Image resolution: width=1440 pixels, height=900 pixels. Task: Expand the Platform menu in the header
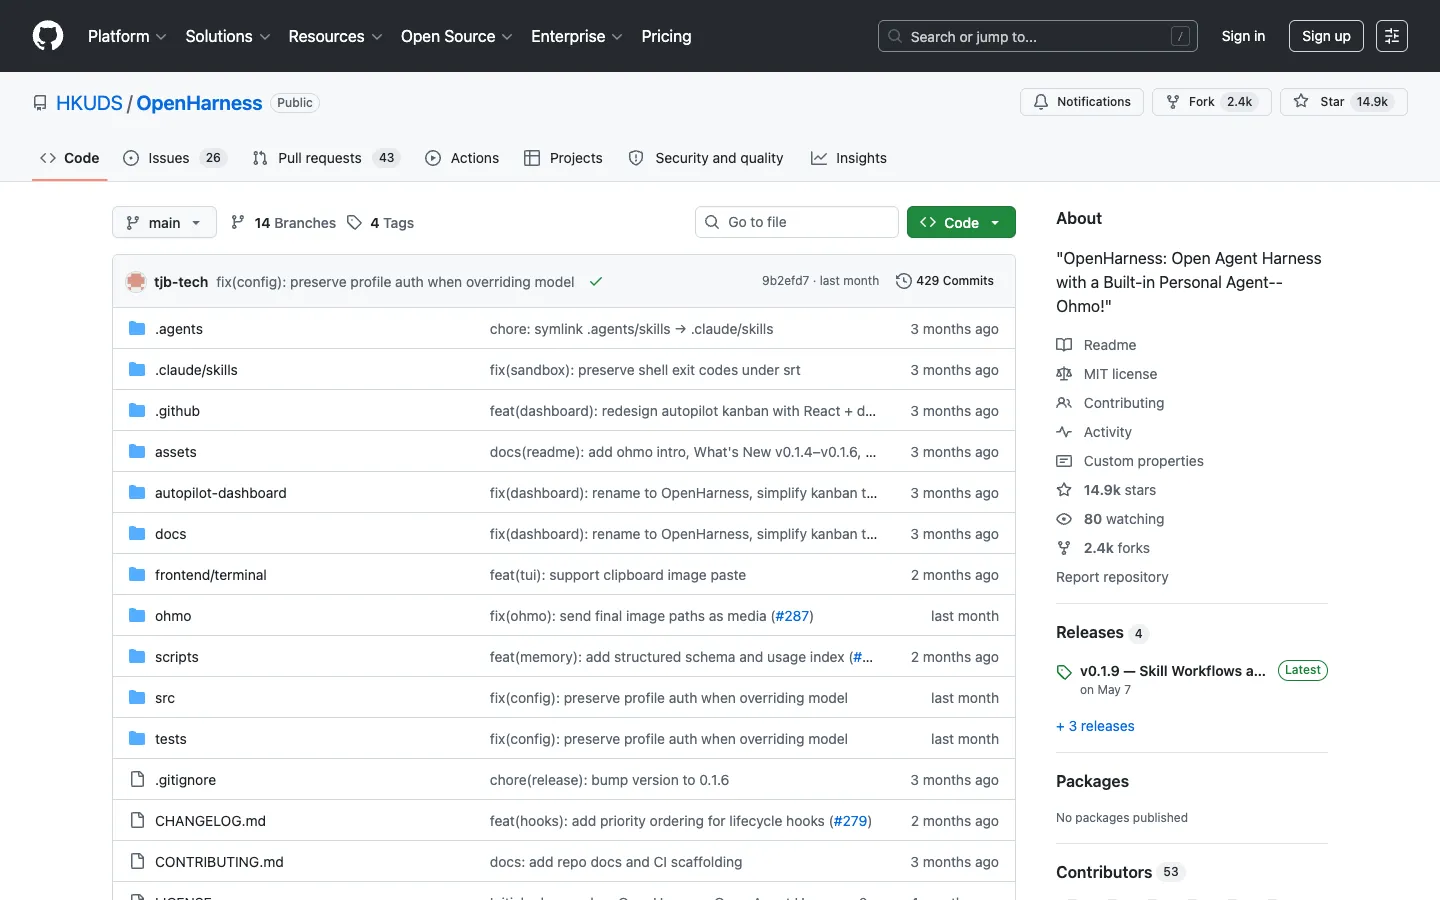point(127,36)
